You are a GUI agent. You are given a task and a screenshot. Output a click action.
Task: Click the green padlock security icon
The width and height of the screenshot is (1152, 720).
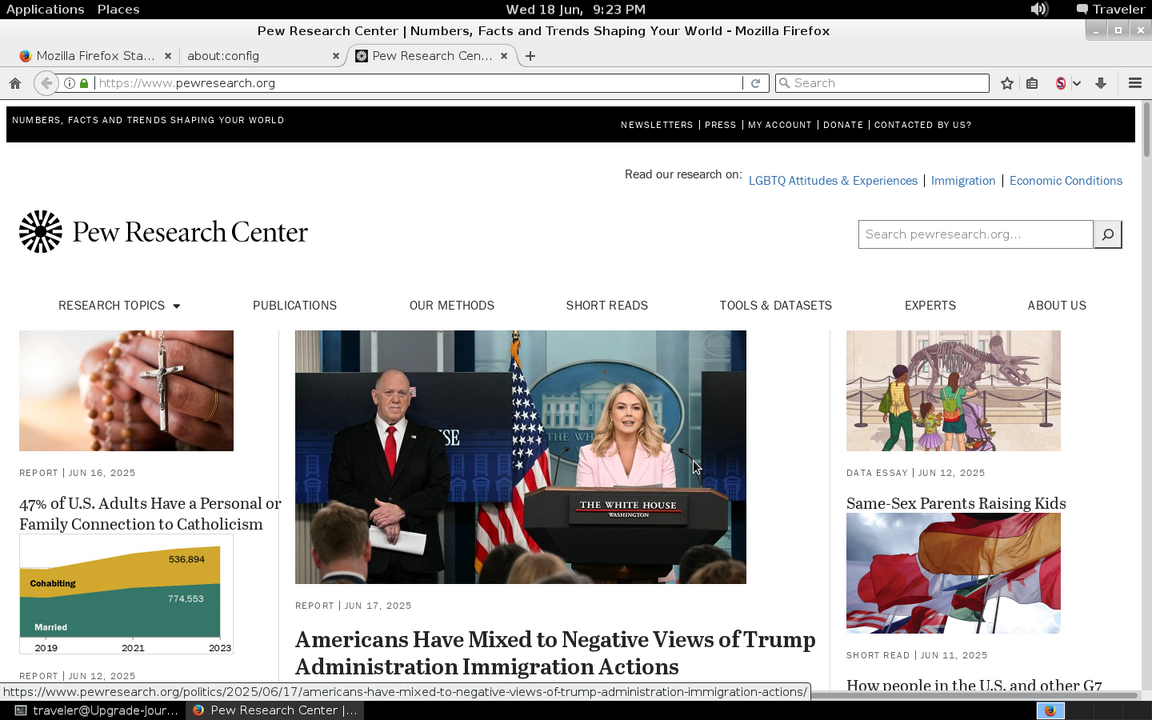[x=84, y=83]
